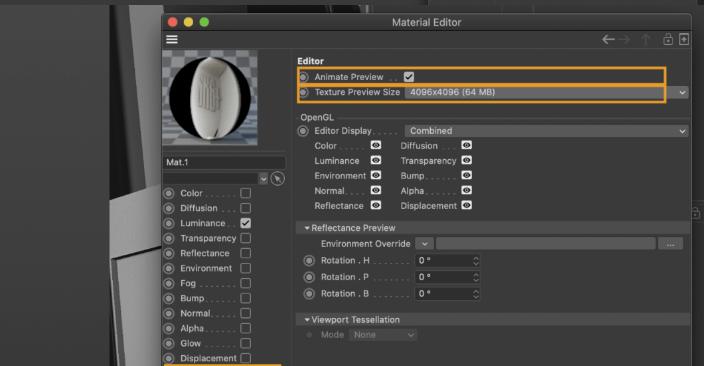Click animation dot beside Animate Preview
Screen dimensions: 704x366
[x=304, y=77]
